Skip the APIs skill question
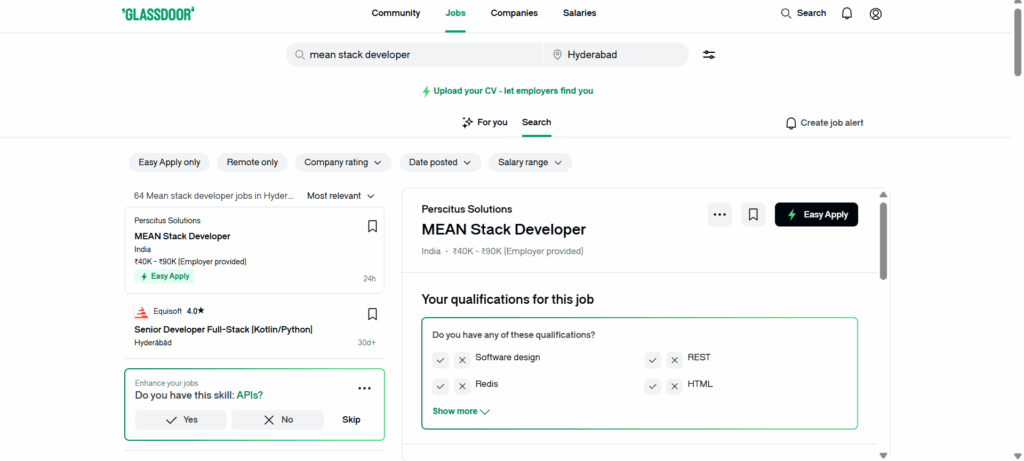The width and height of the screenshot is (1024, 461). pos(351,420)
